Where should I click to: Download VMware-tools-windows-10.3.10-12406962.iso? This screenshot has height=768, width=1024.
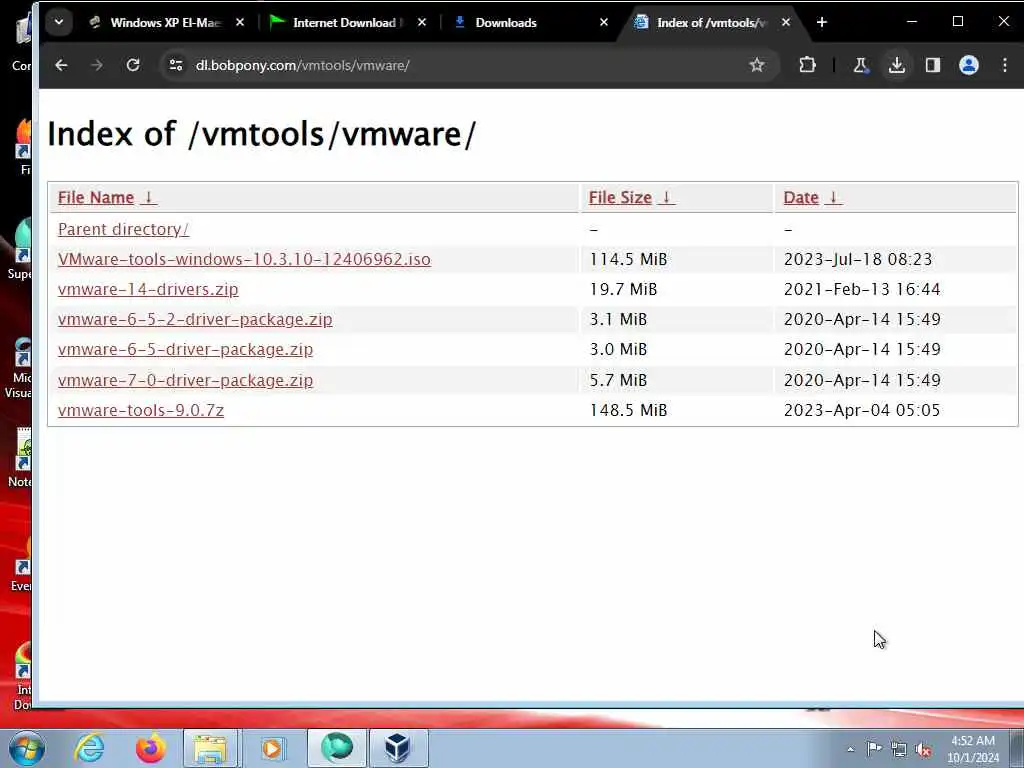[x=244, y=259]
